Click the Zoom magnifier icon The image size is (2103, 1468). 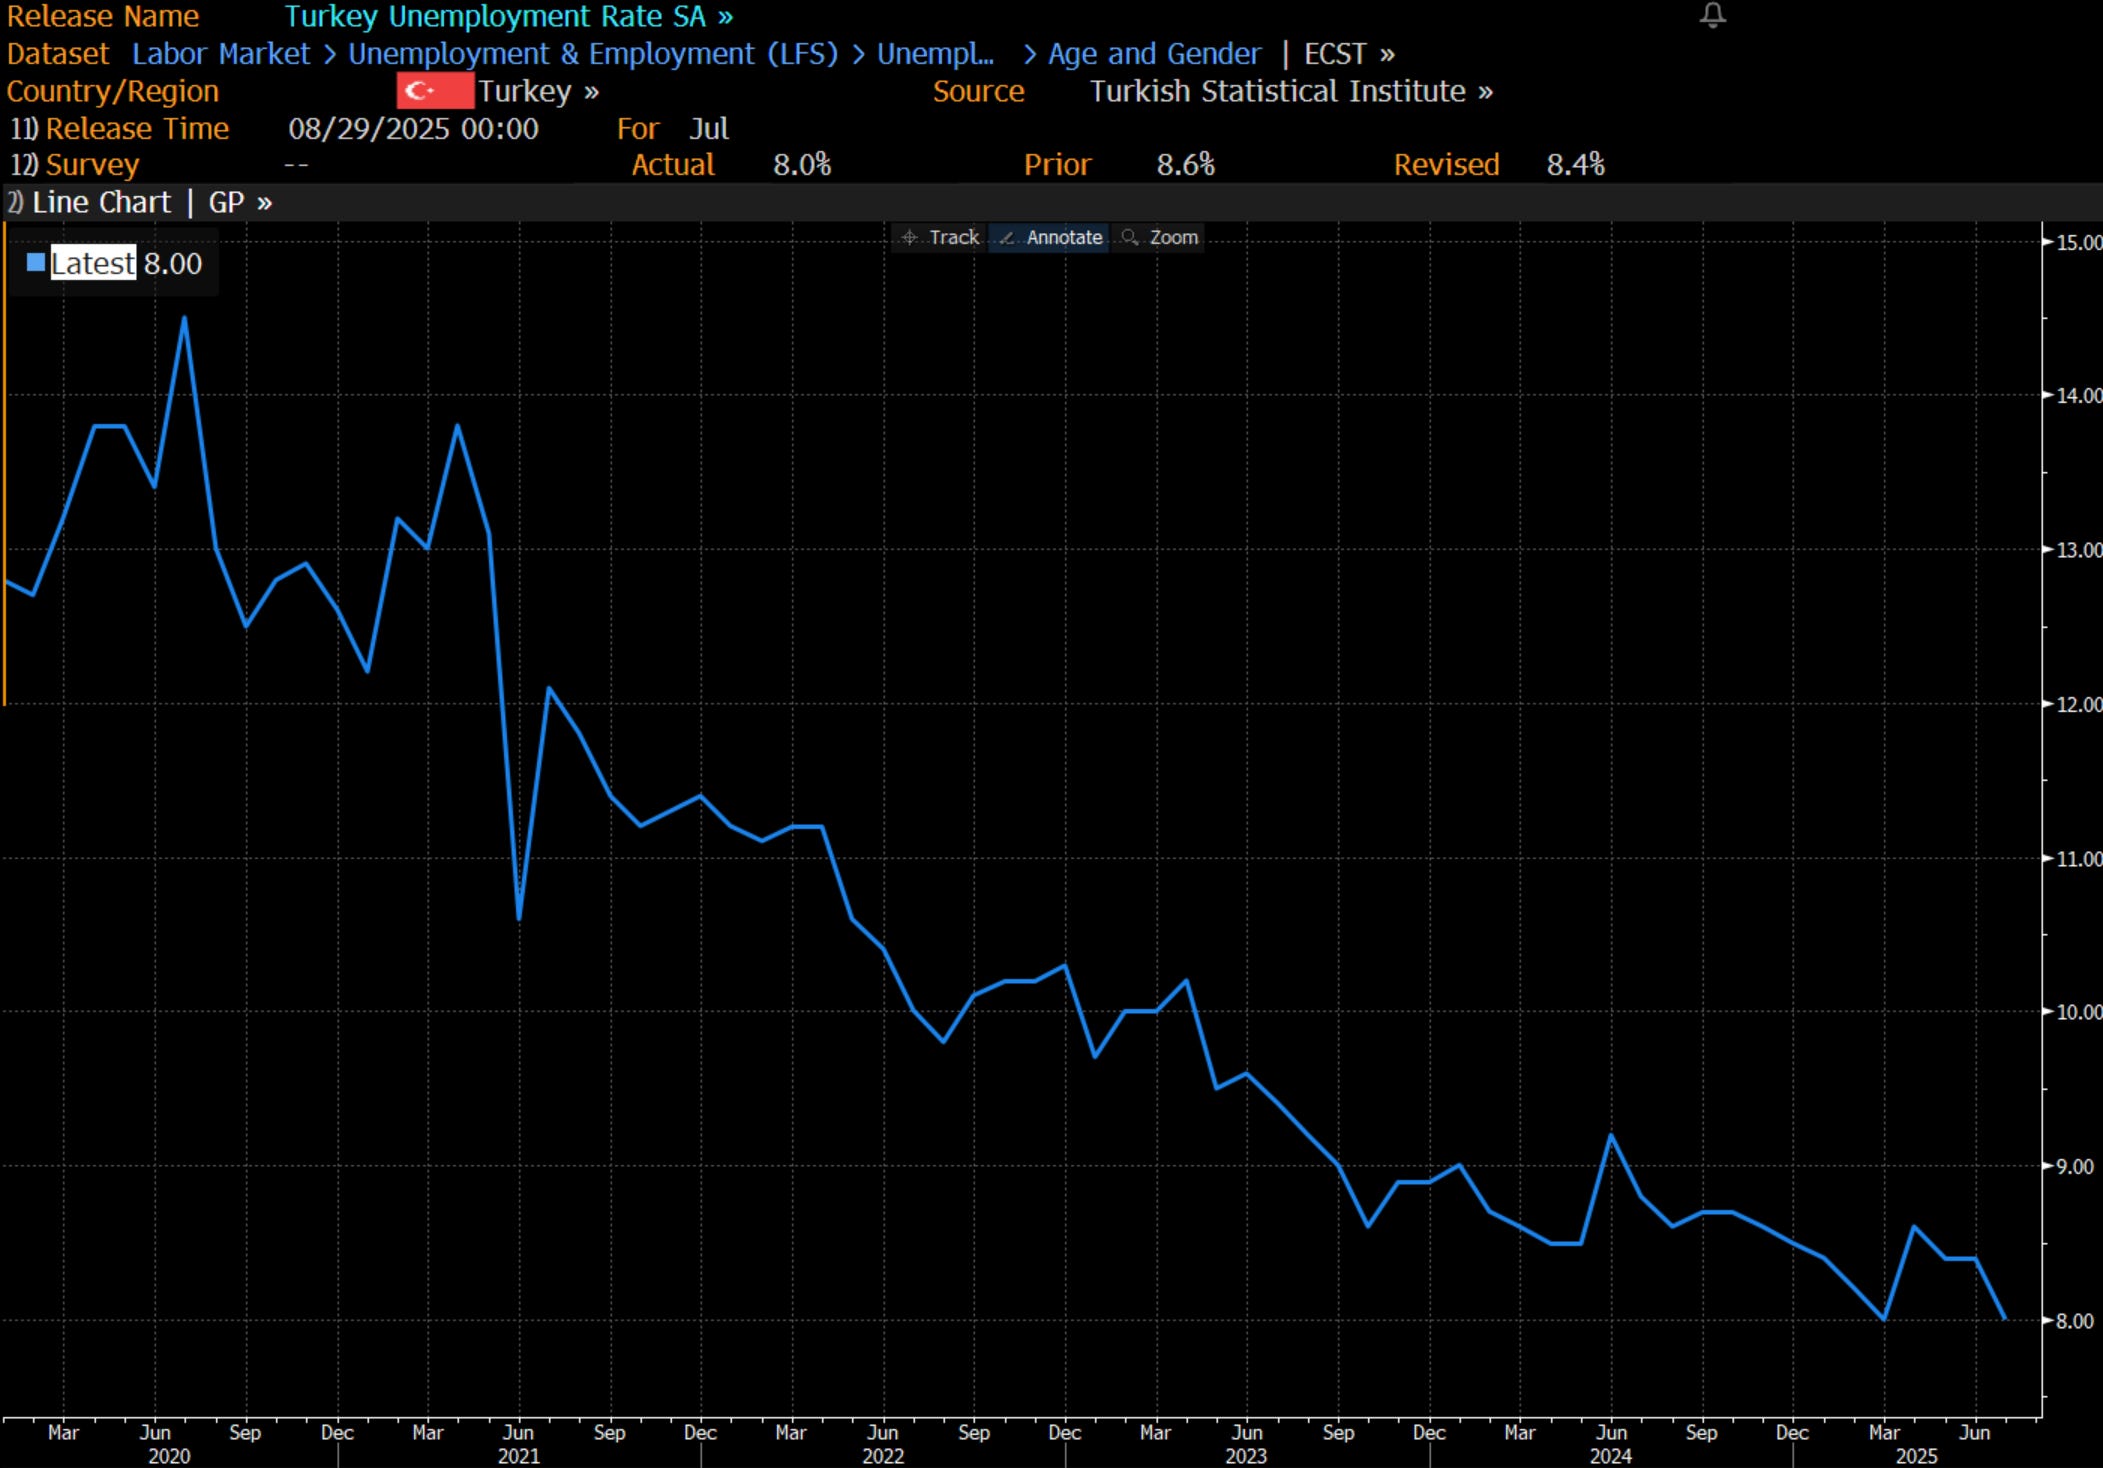[1130, 238]
